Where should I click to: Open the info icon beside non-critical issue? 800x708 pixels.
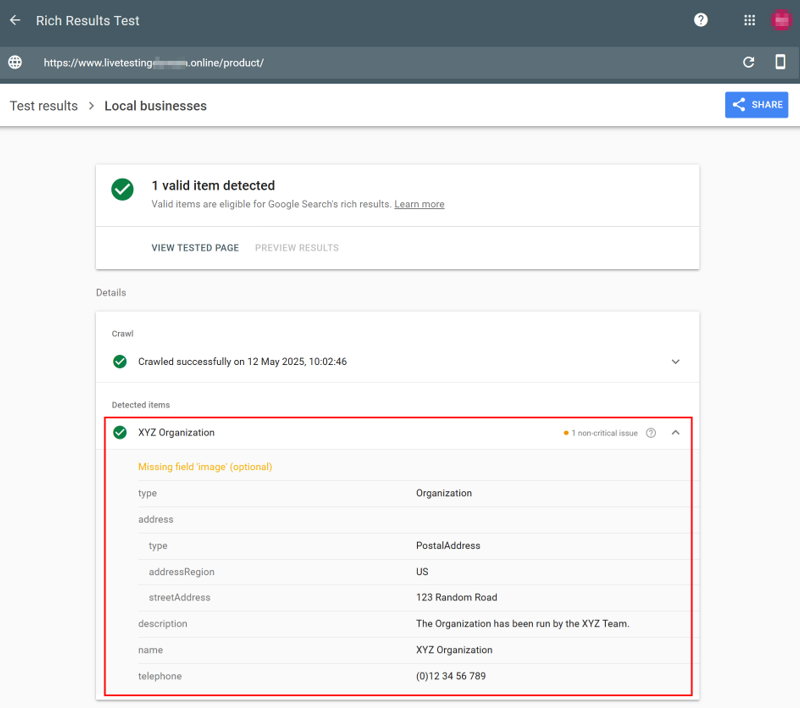pyautogui.click(x=651, y=432)
